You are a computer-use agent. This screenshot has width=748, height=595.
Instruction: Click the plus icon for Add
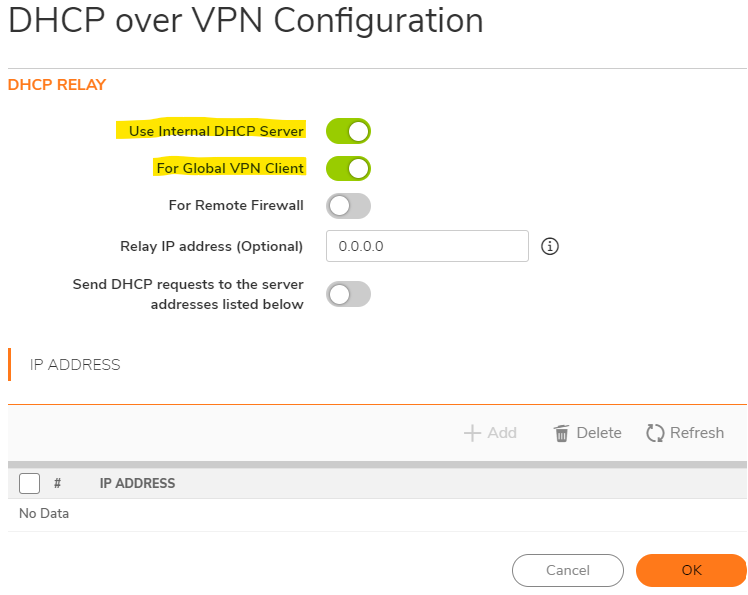coord(472,433)
